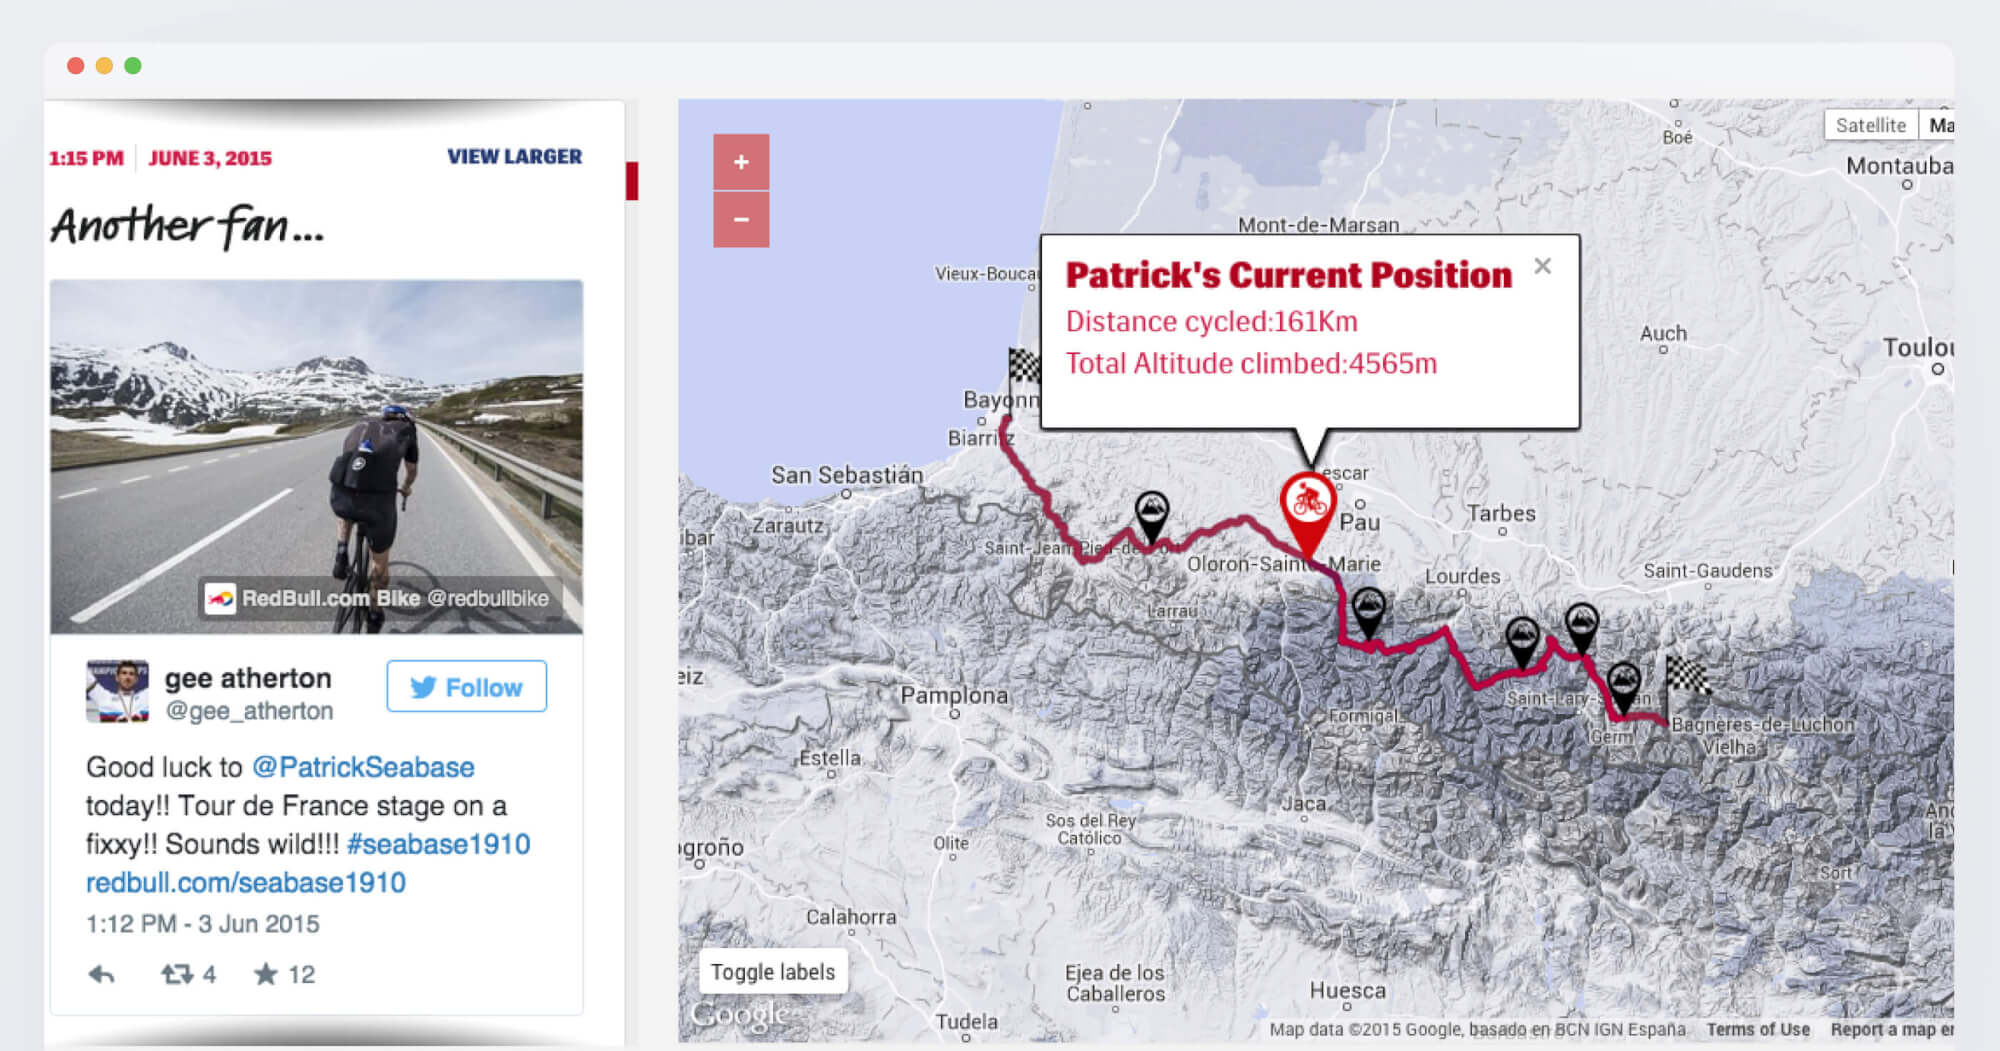Click the Saint-Gaudens city label
The height and width of the screenshot is (1051, 2000).
click(x=1708, y=571)
